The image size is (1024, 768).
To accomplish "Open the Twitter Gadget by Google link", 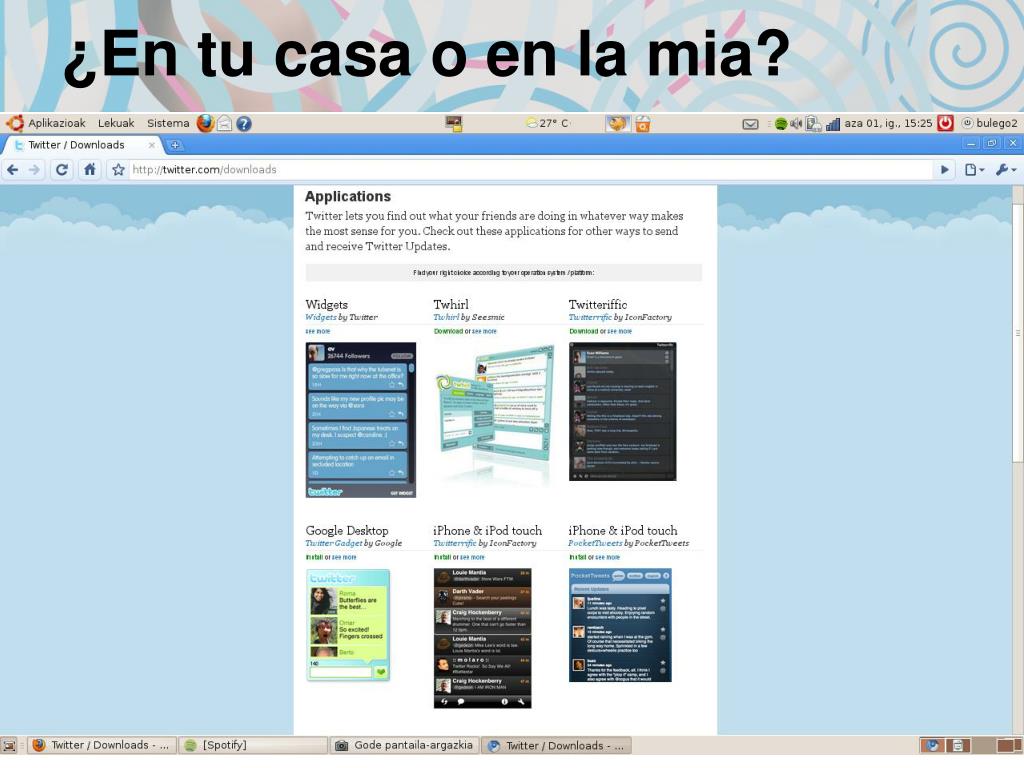I will coord(334,543).
